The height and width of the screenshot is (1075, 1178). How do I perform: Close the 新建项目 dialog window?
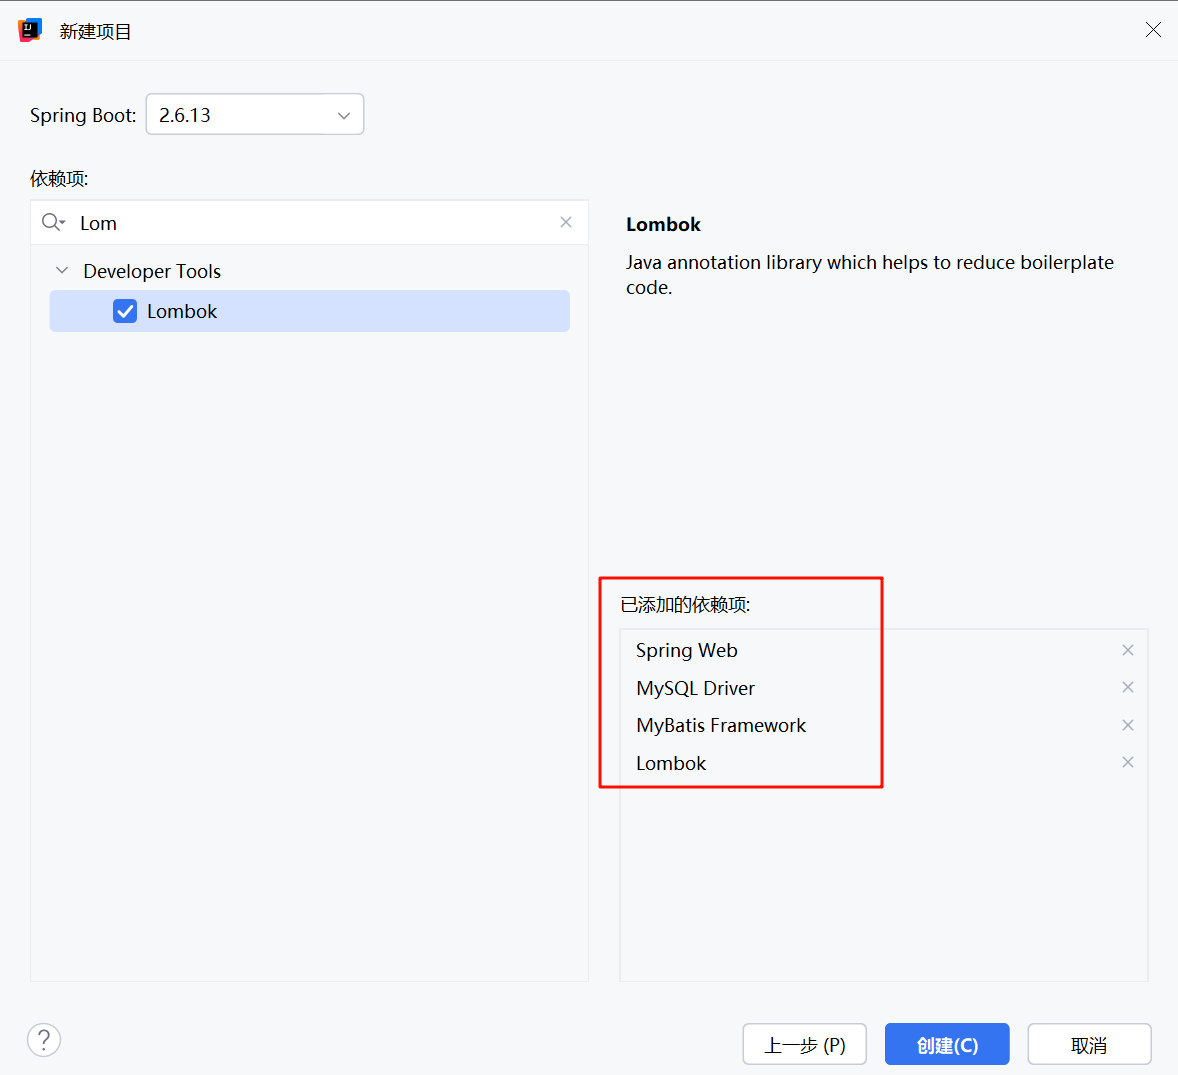pos(1152,29)
